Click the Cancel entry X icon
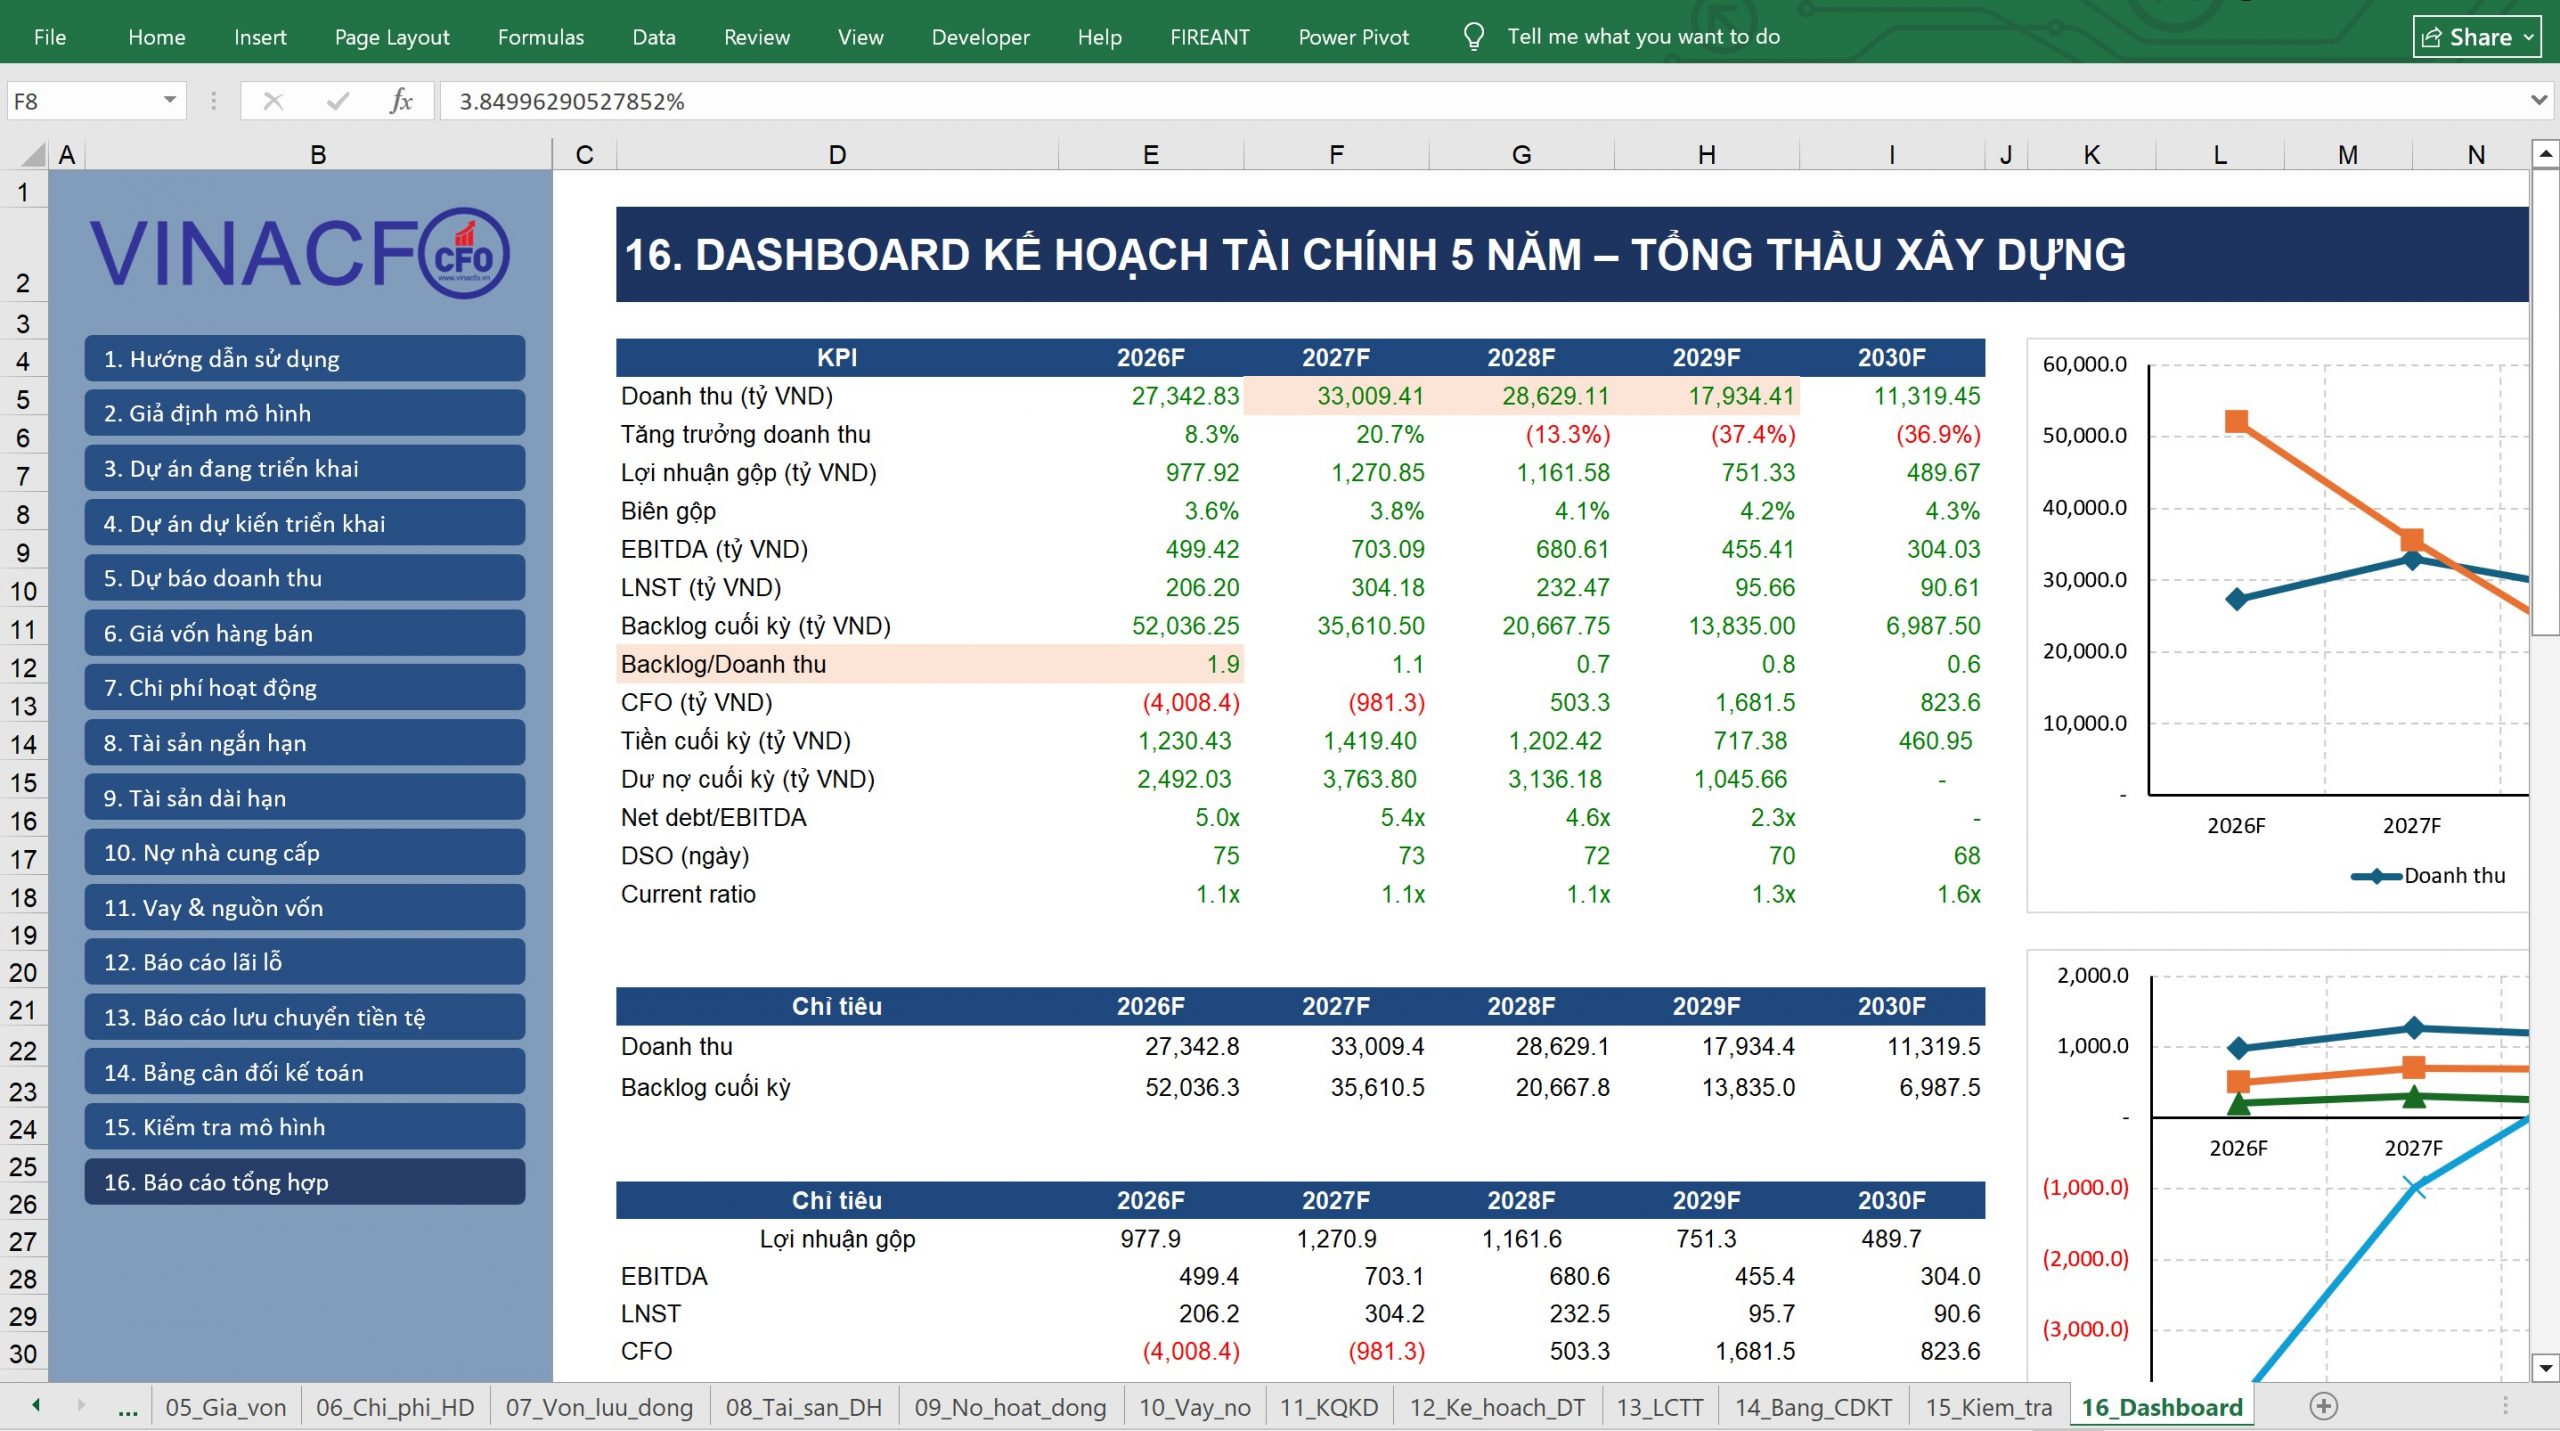 tap(273, 101)
